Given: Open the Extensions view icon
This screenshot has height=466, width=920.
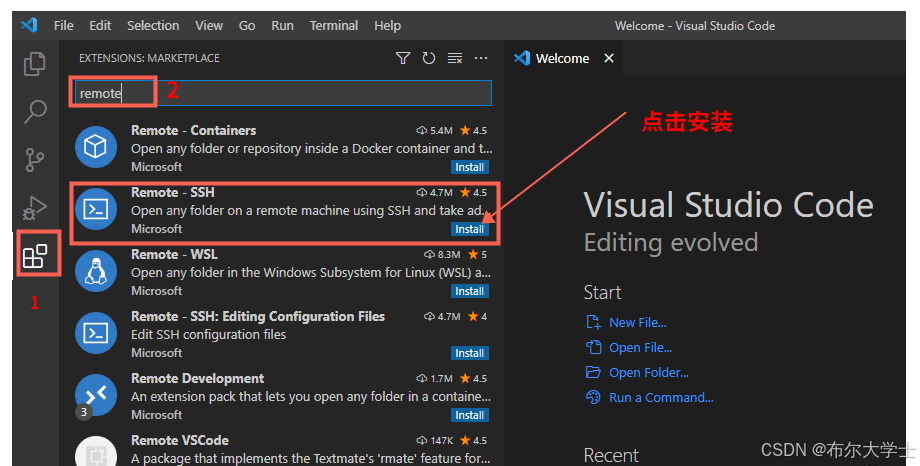Looking at the screenshot, I should click(35, 256).
